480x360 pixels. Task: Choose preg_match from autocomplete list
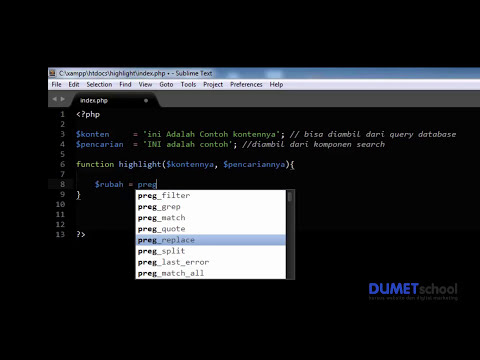click(211, 218)
